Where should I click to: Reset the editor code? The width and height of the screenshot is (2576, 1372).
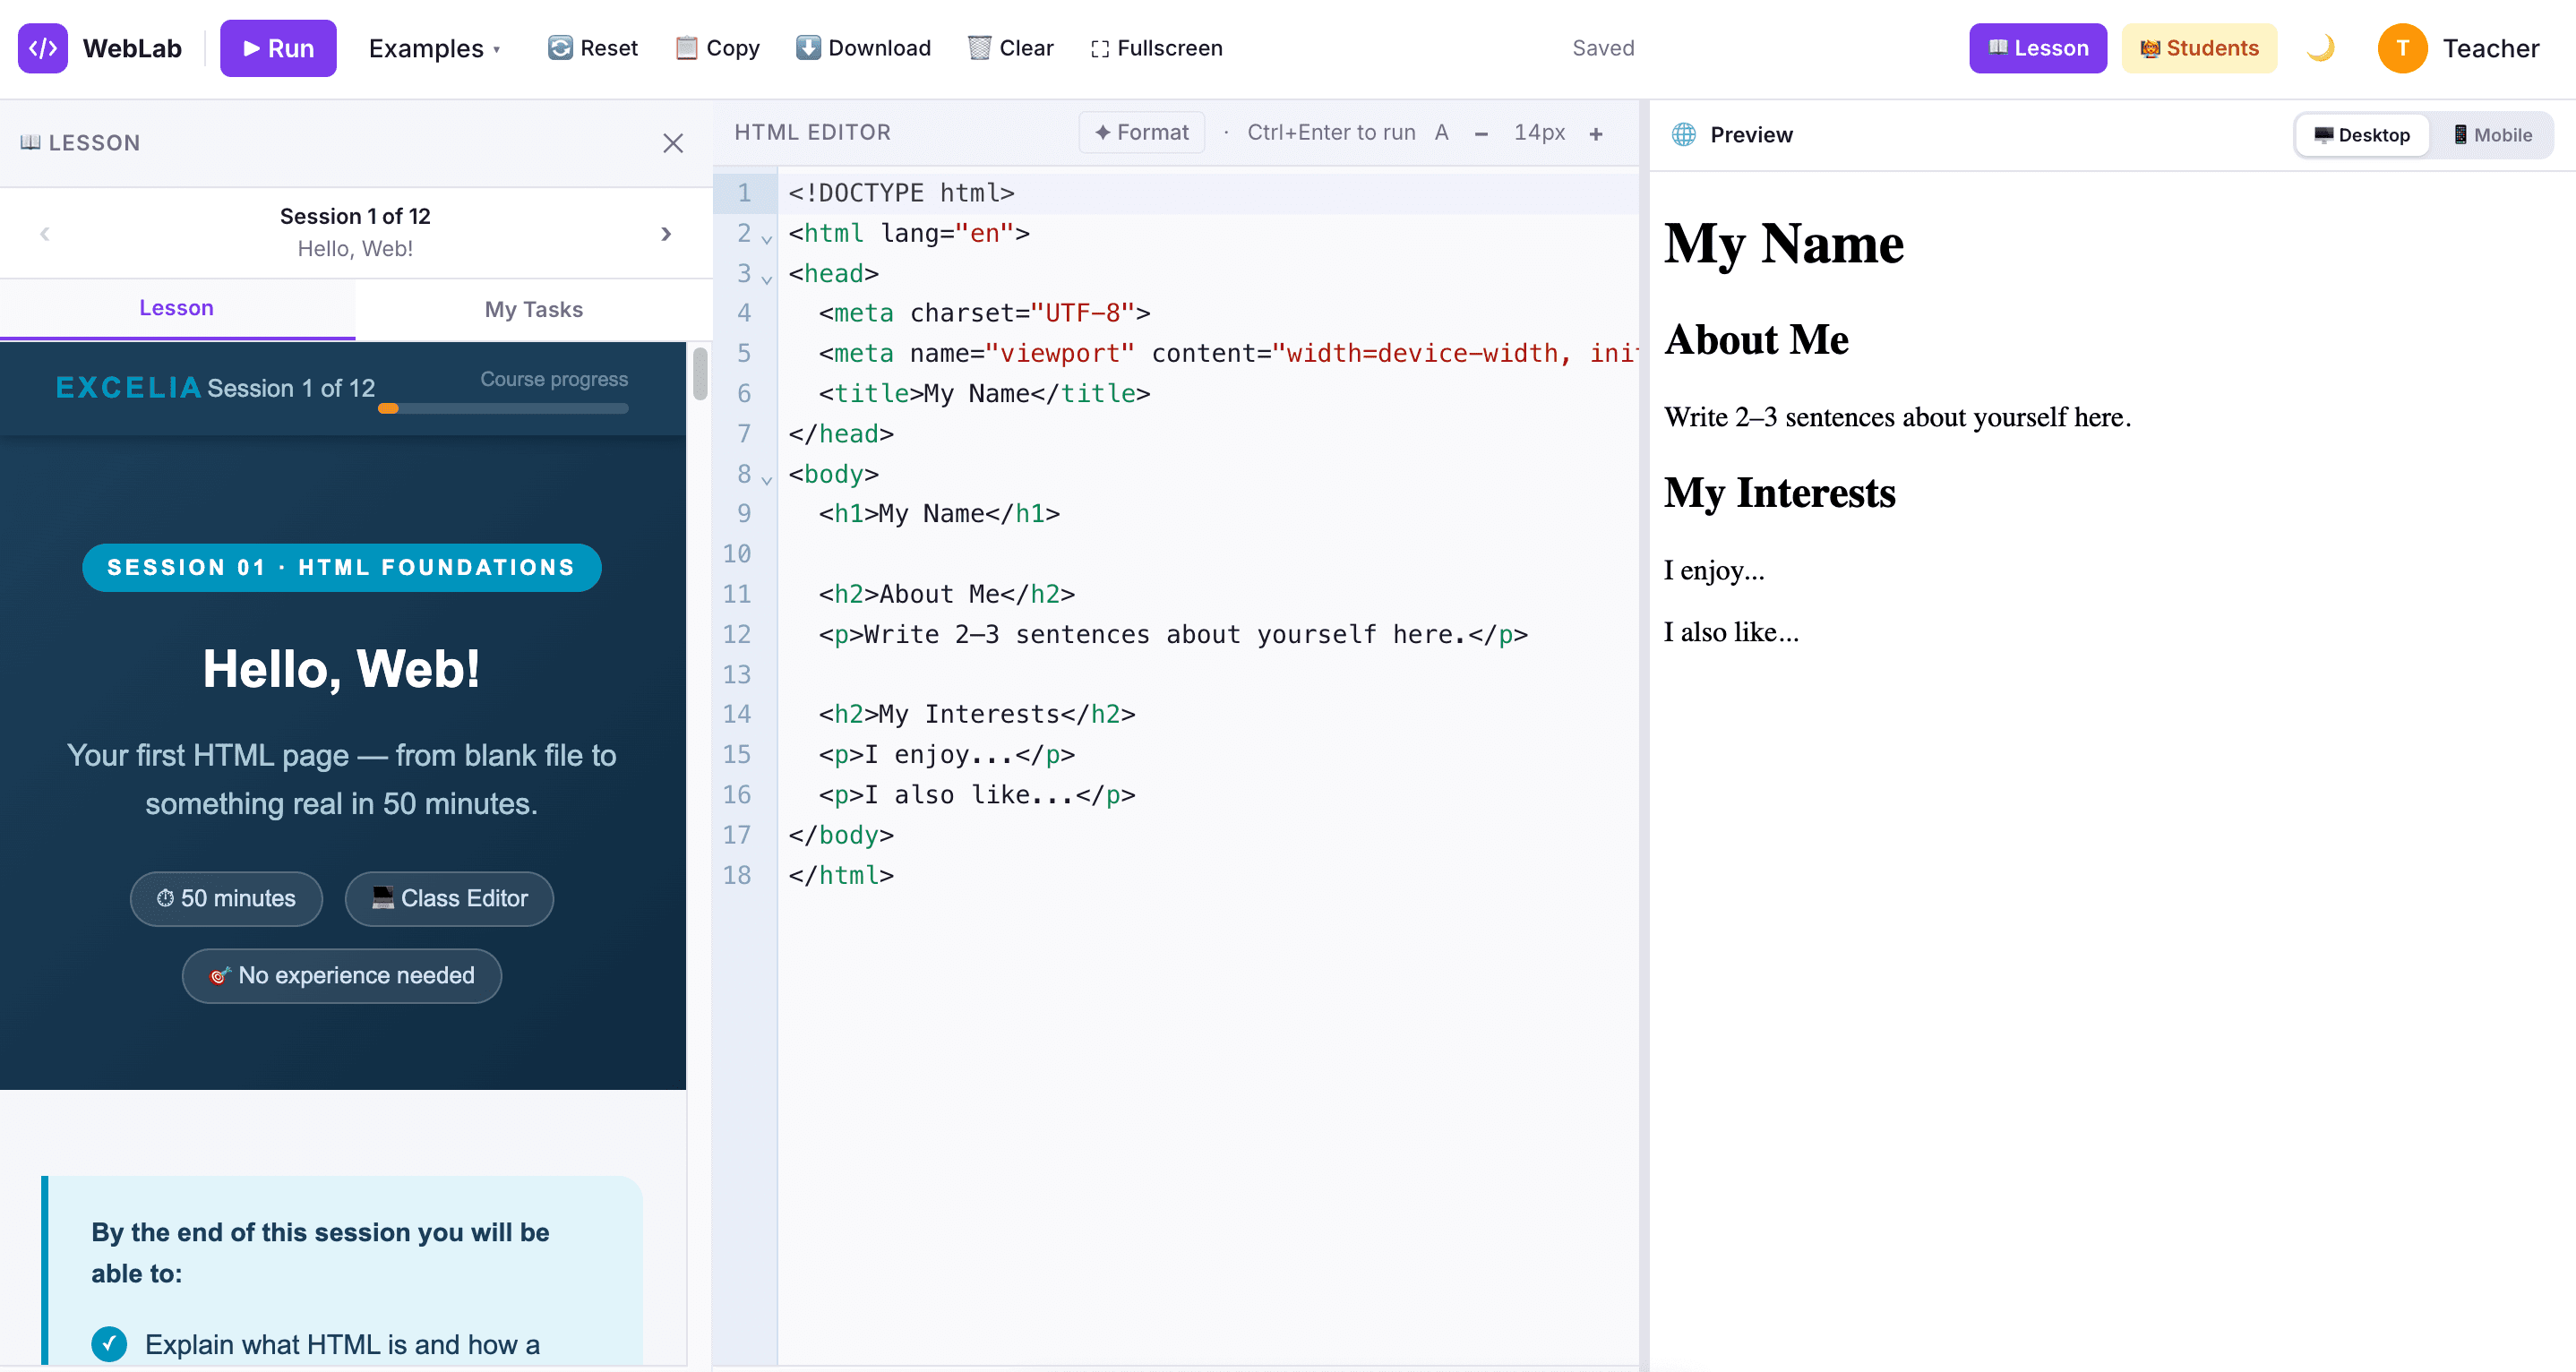pos(593,48)
